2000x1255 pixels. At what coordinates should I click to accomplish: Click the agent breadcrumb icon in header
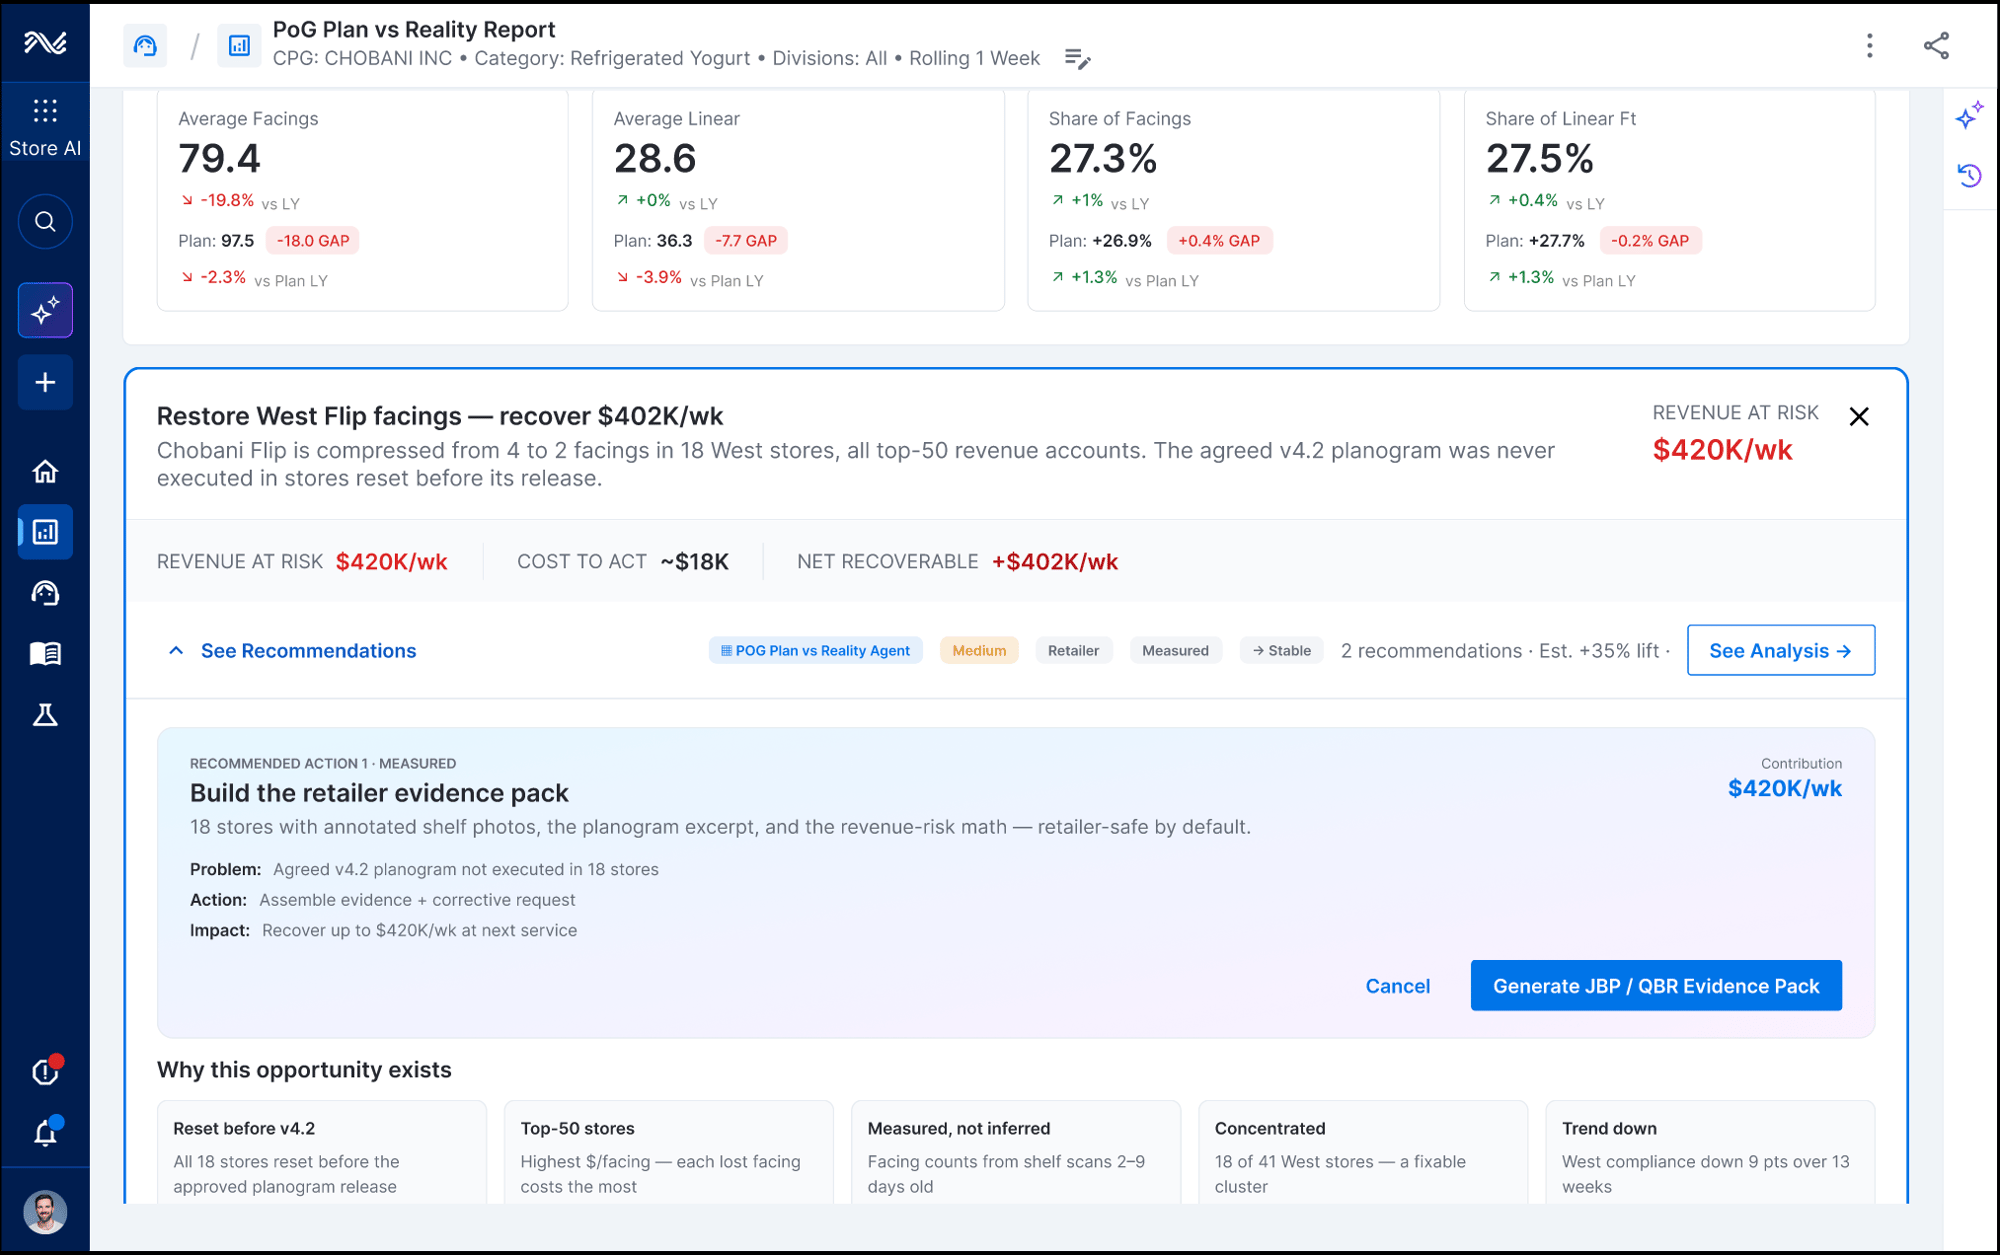tap(145, 45)
